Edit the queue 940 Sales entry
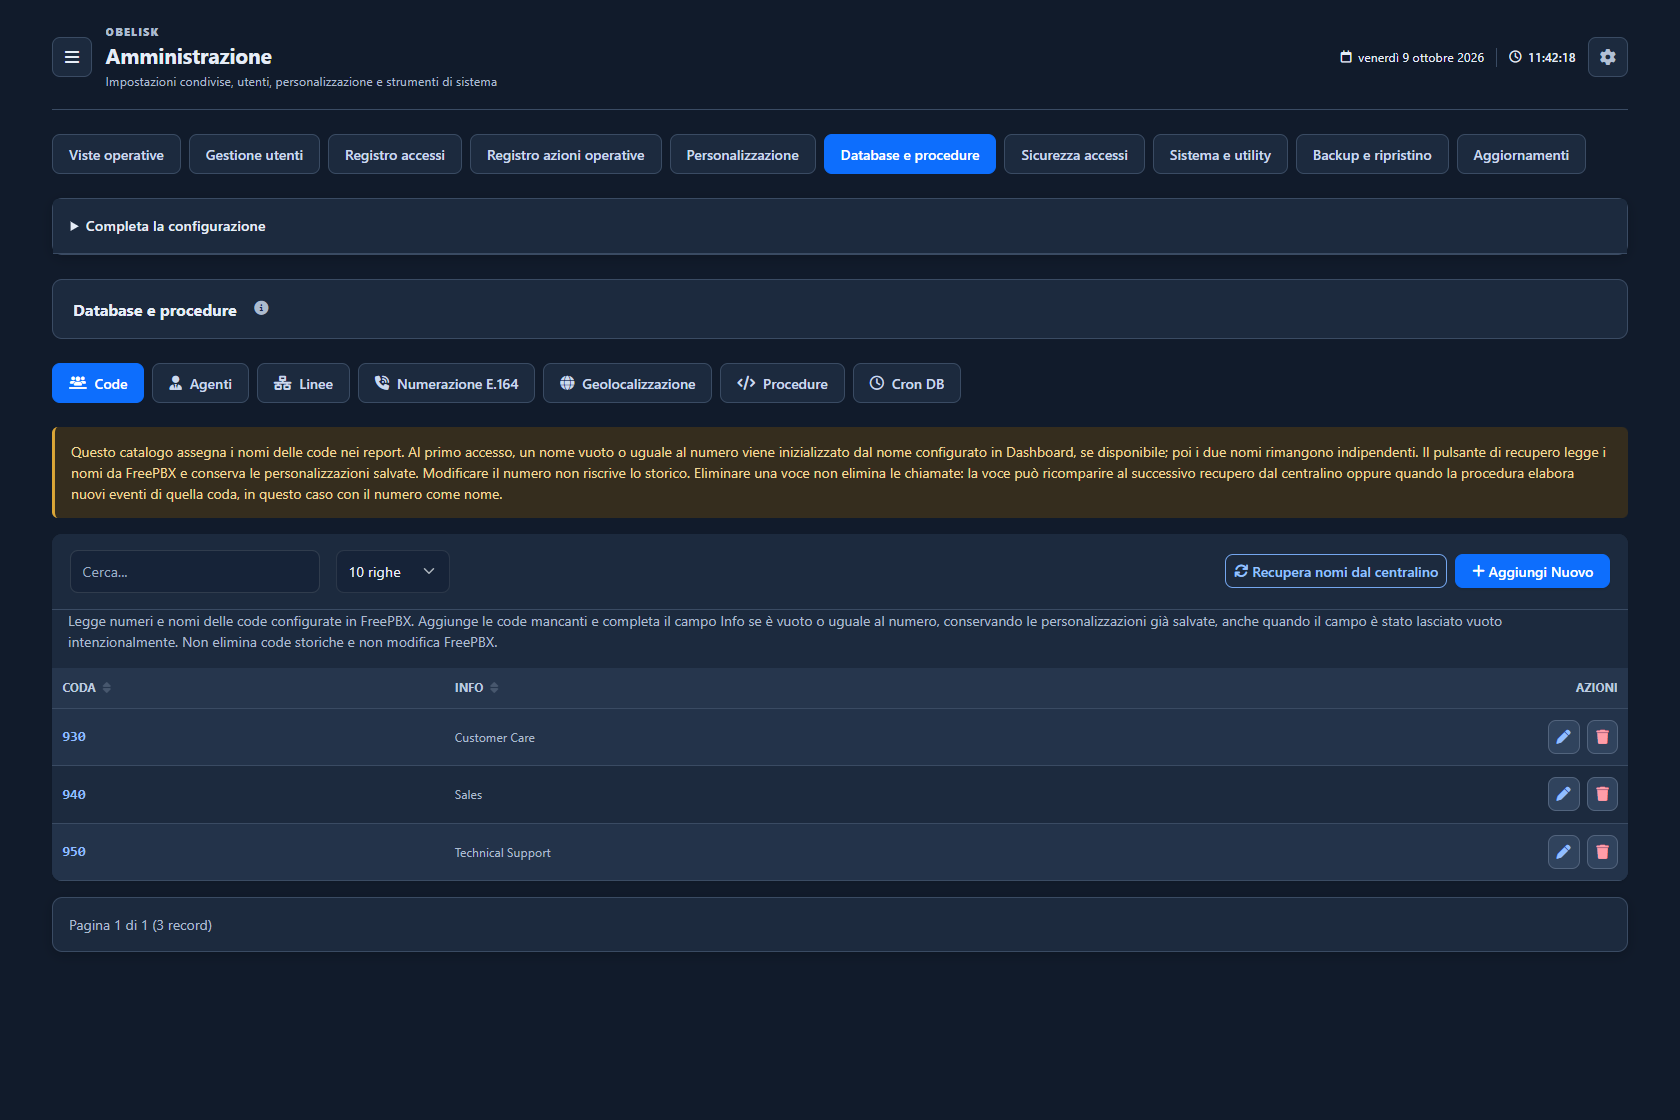The image size is (1680, 1120). tap(1564, 794)
